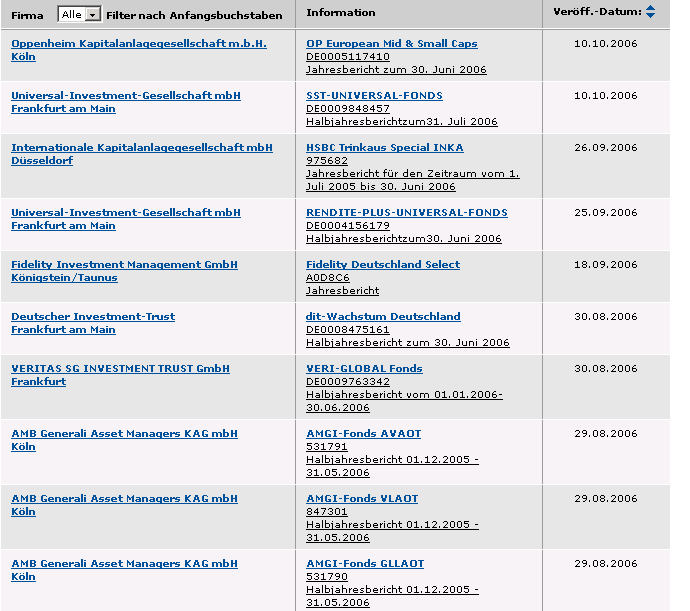Open AMGI-Fonds AVAOT fund link
Screen dimensions: 690x611
click(x=363, y=434)
